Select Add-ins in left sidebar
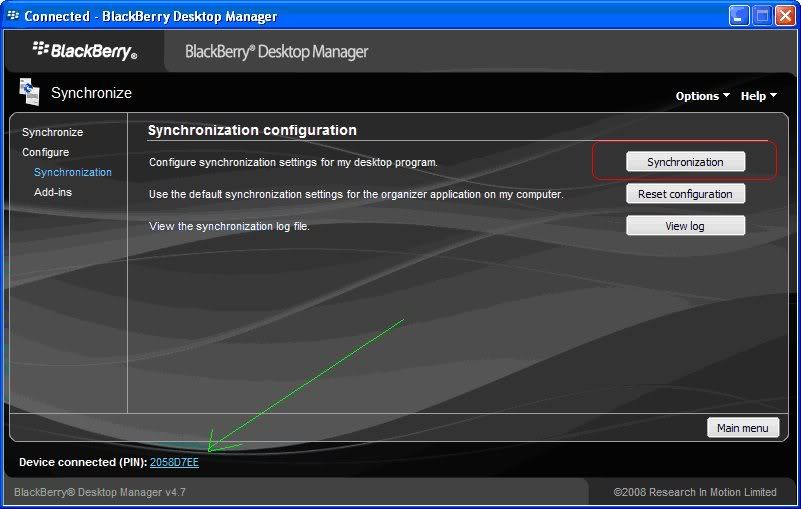Screen dimensions: 801x509 pyautogui.click(x=53, y=192)
